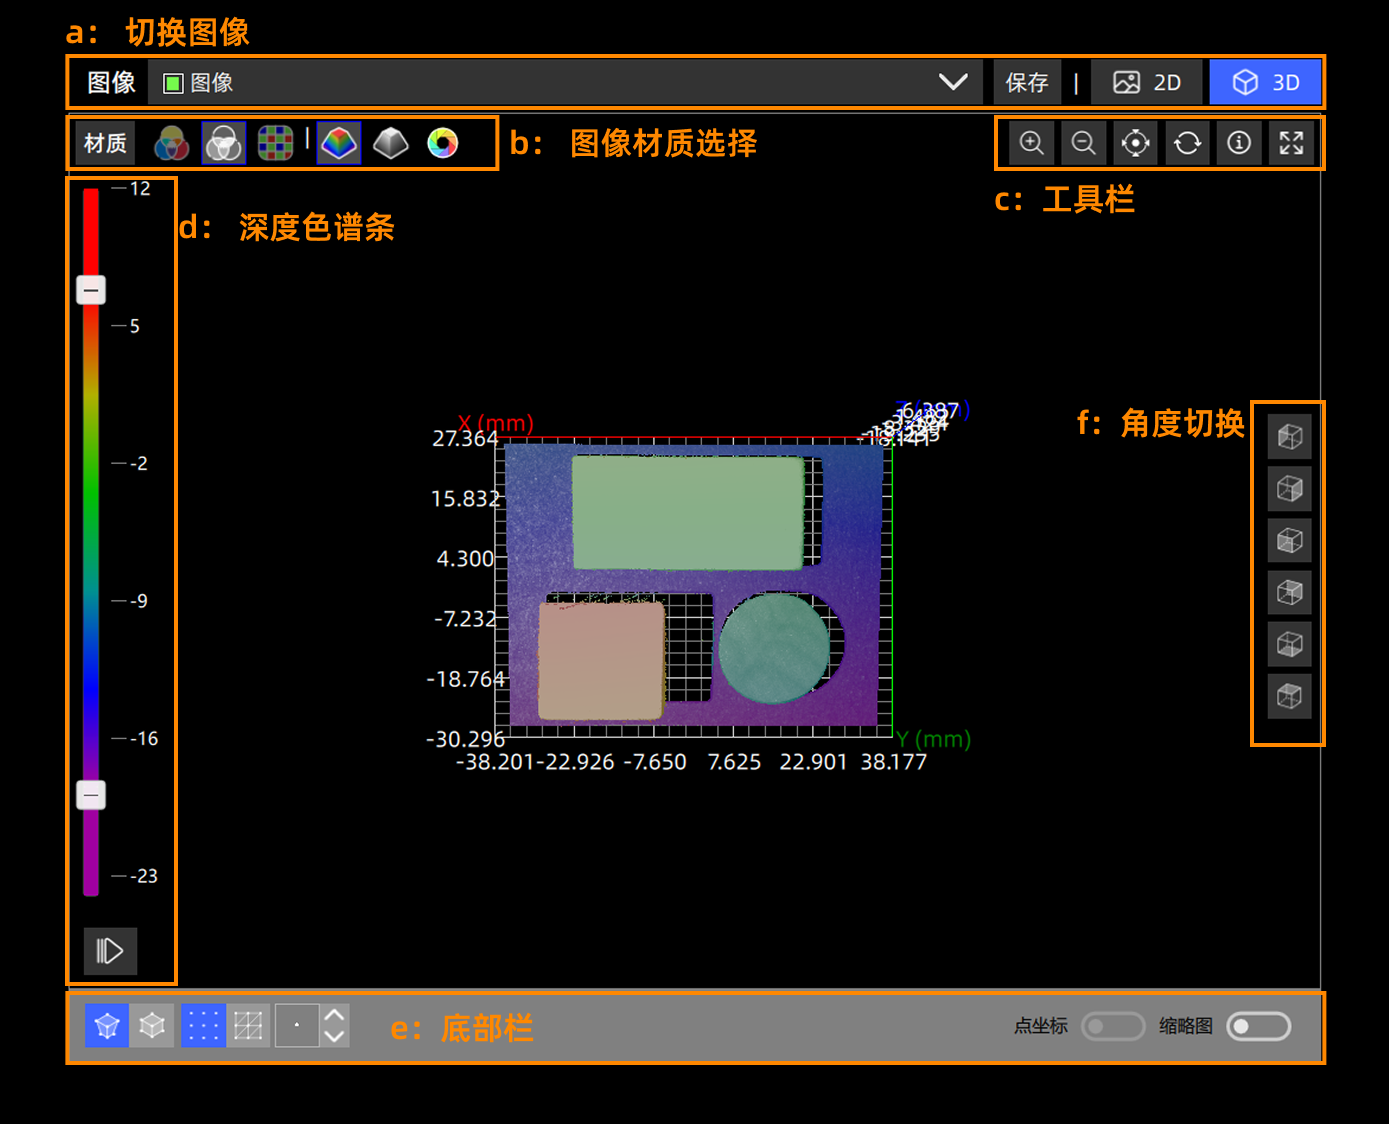1389x1124 pixels.
Task: Increase point size with the up arrow
Action: coord(335,1015)
